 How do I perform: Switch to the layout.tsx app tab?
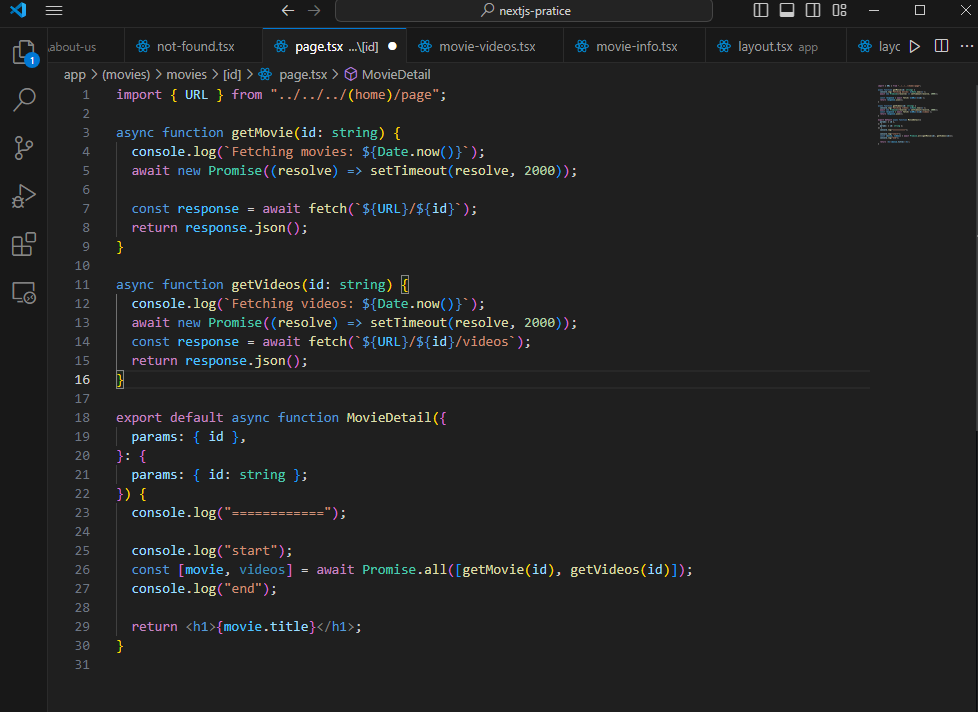pyautogui.click(x=777, y=47)
